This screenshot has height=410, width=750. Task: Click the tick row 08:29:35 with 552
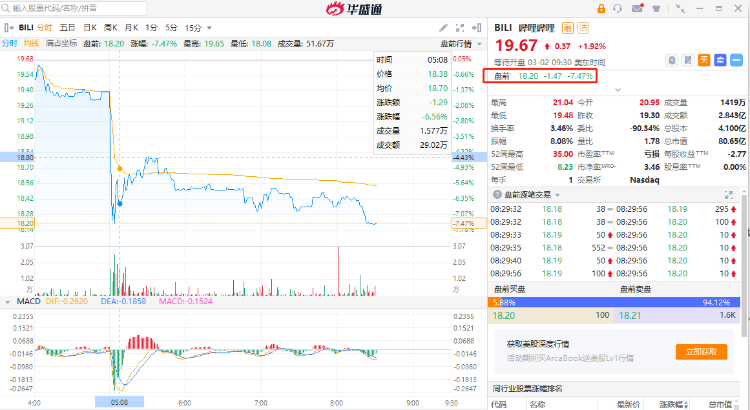pos(551,248)
